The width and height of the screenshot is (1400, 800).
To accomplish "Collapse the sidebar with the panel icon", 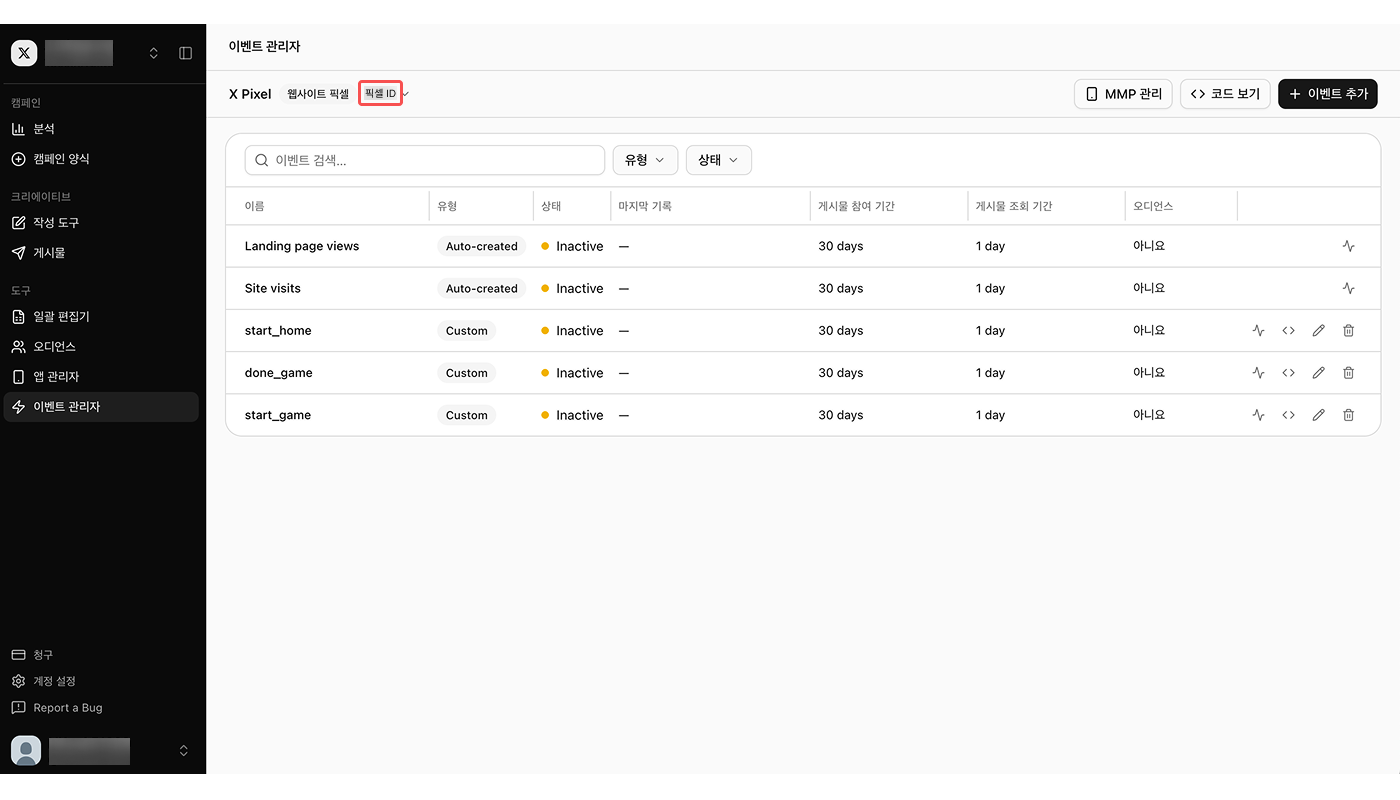I will pos(185,53).
